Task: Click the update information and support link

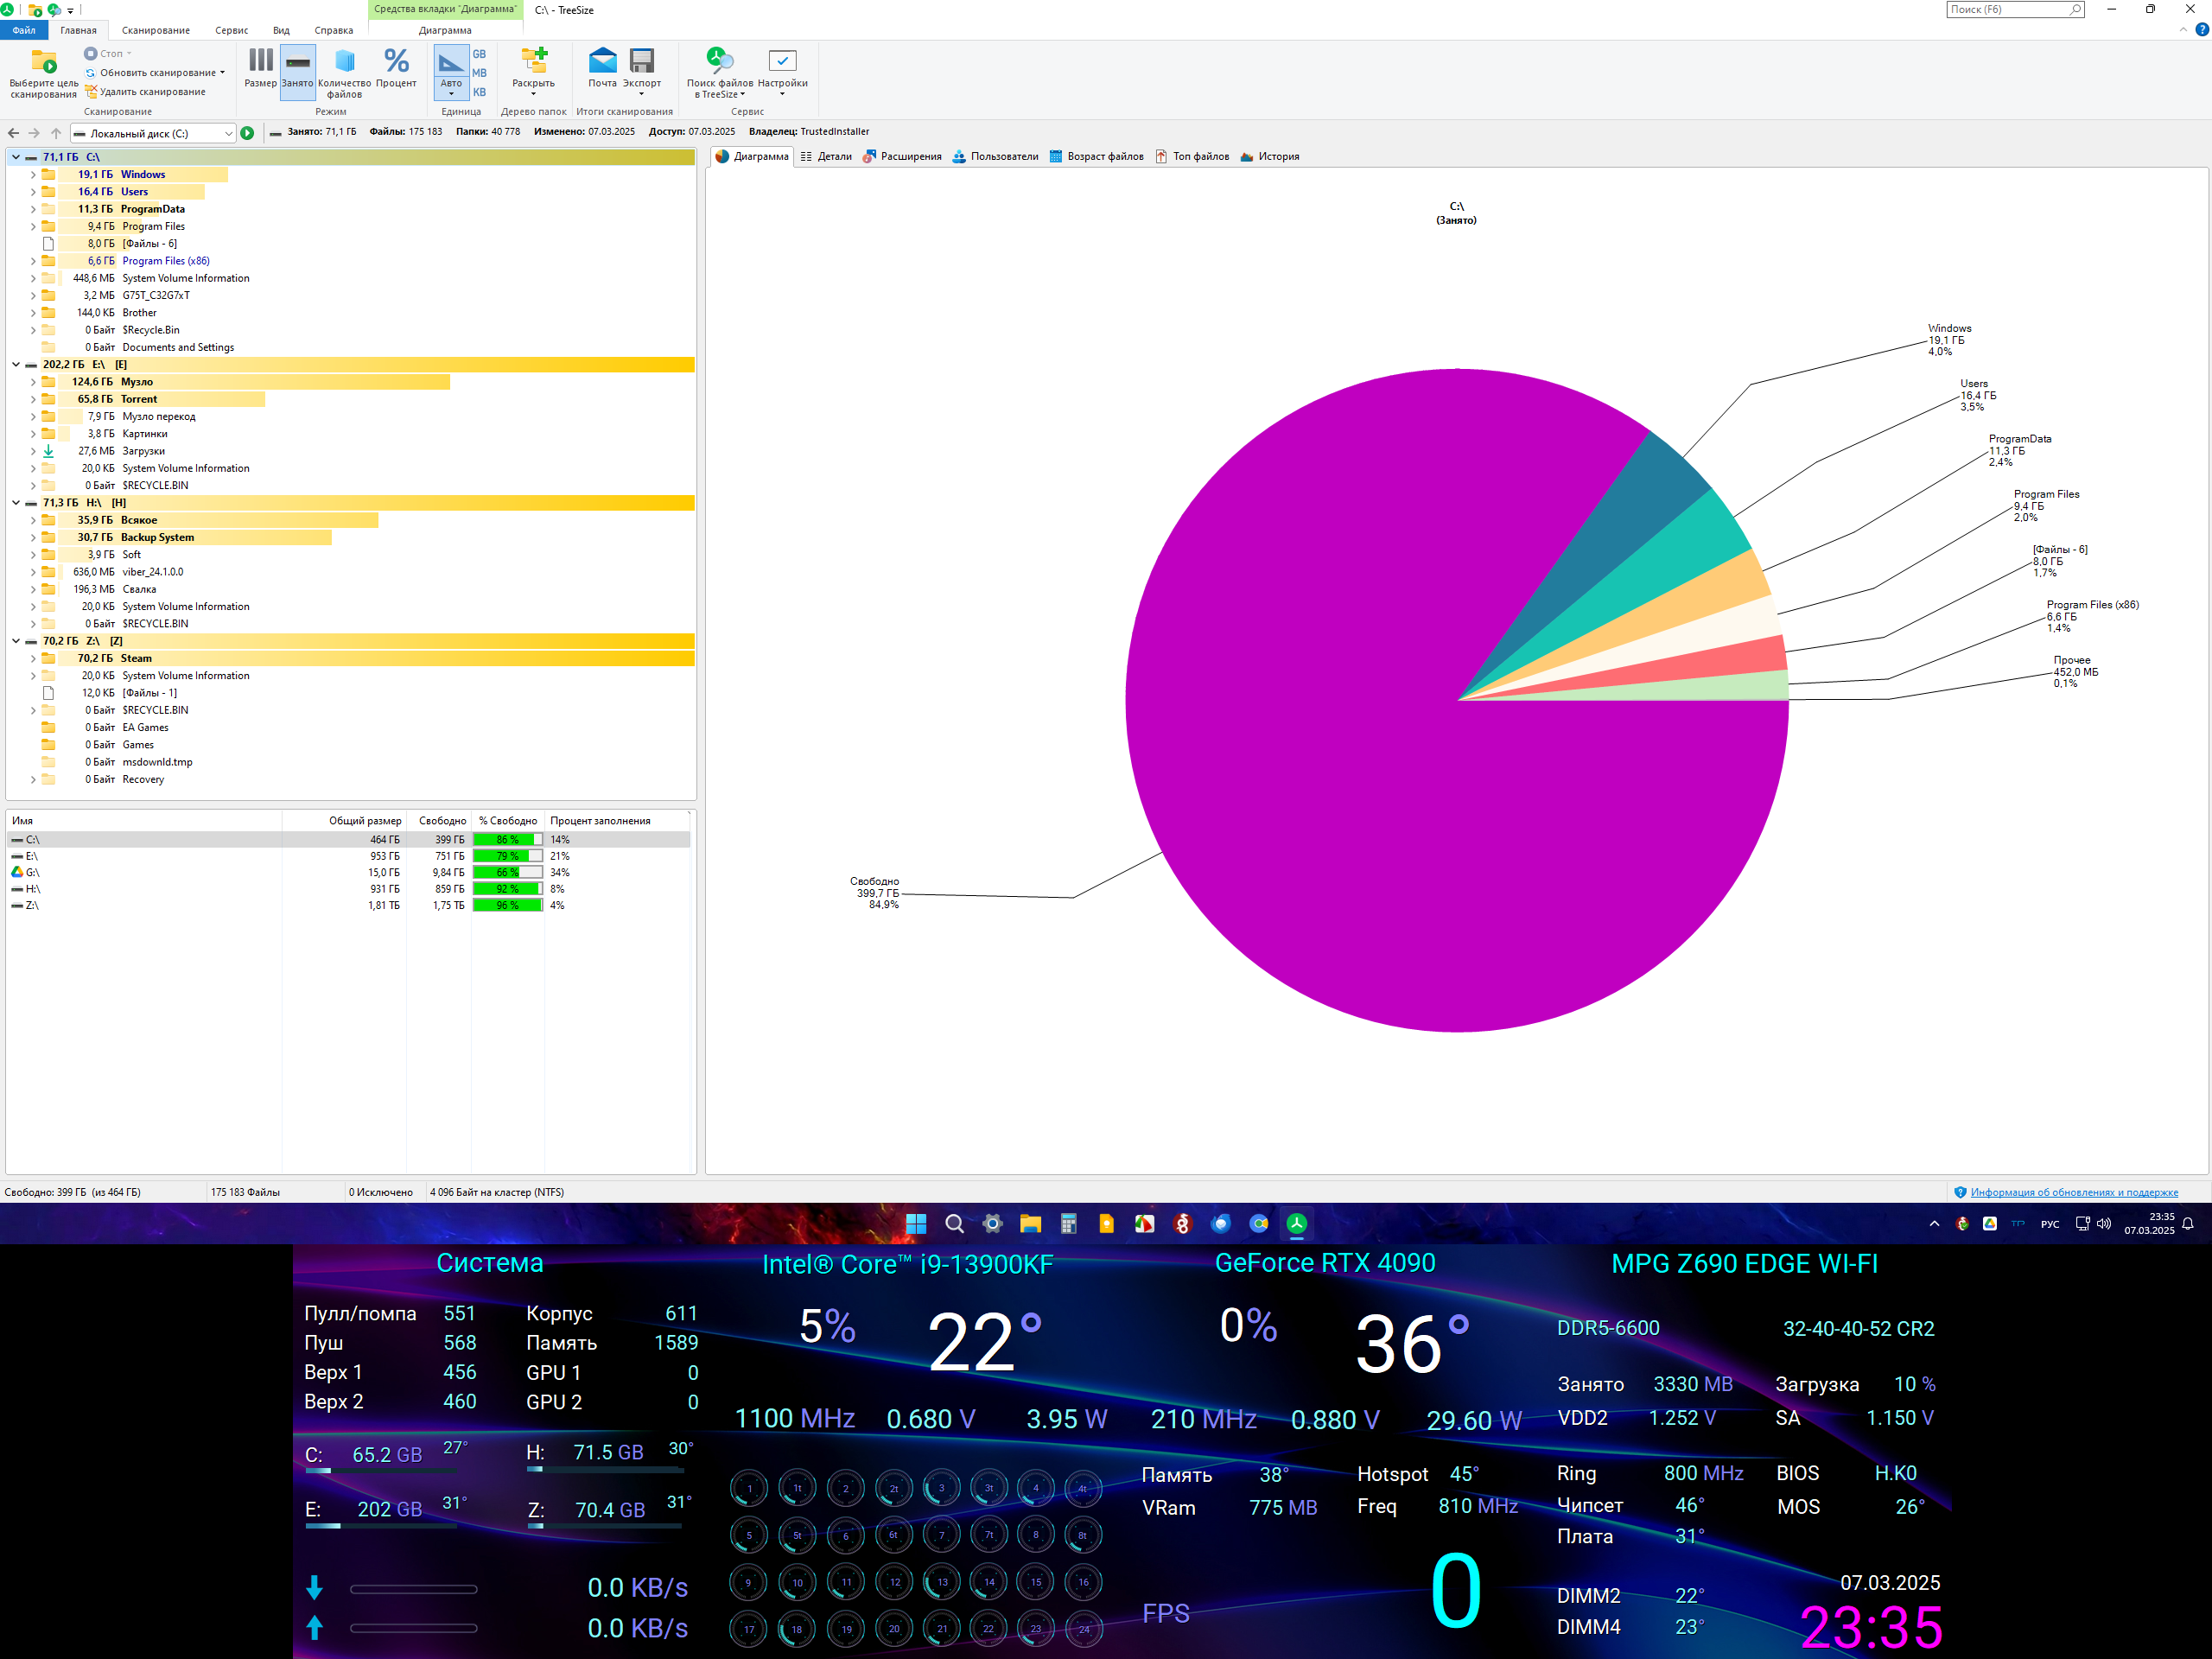Action: [x=2073, y=1192]
